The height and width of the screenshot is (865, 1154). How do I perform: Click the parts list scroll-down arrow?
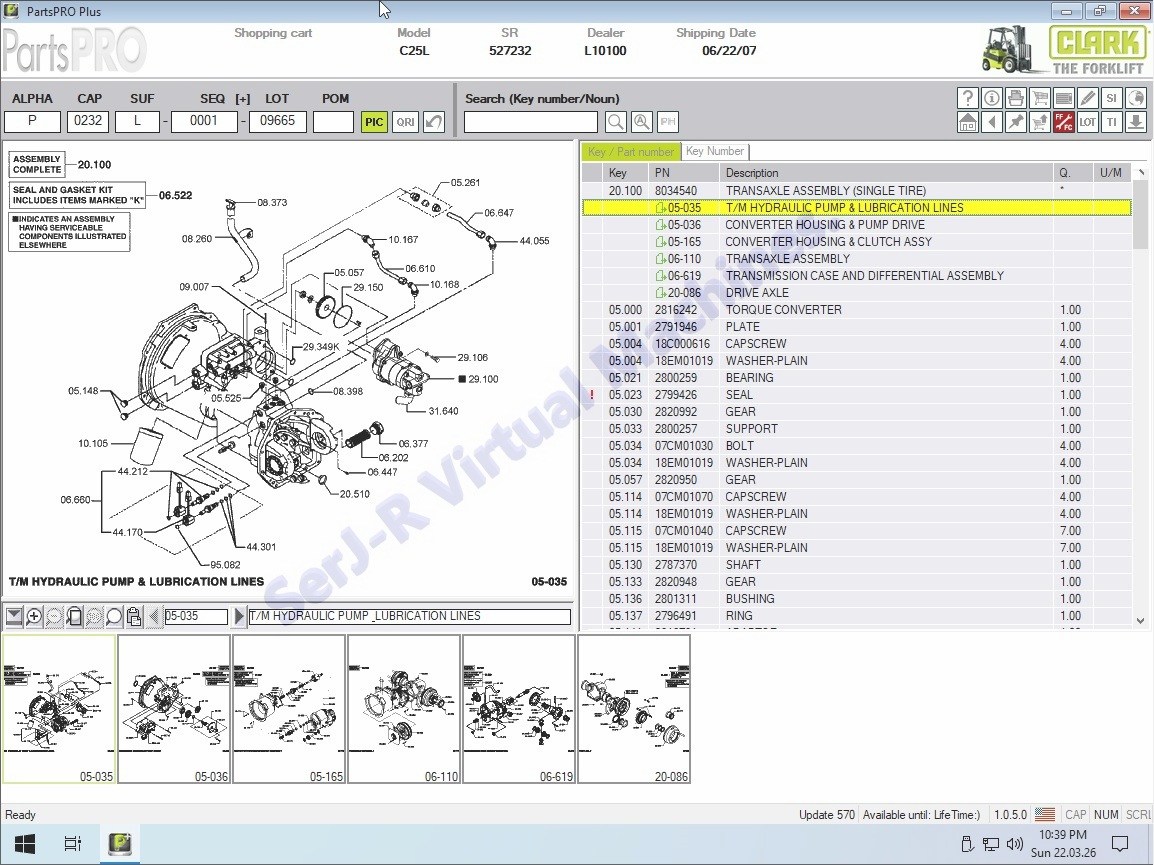tap(1140, 621)
